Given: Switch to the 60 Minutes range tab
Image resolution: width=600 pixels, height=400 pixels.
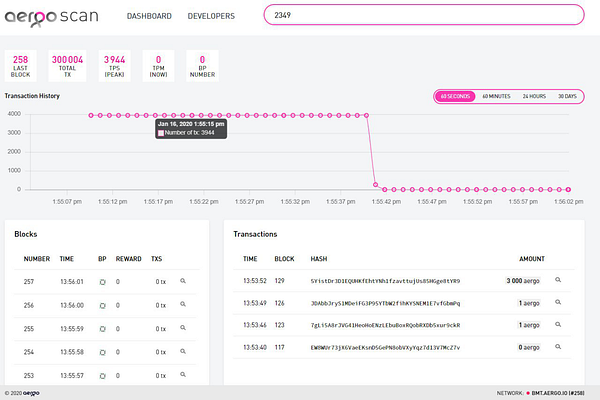Looking at the screenshot, I should click(496, 96).
